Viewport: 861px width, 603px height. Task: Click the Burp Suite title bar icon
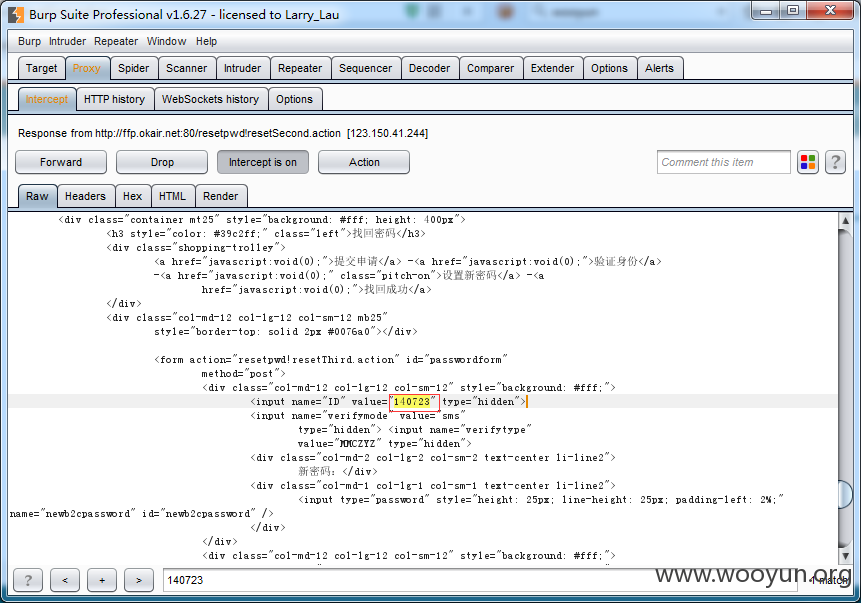[16, 15]
